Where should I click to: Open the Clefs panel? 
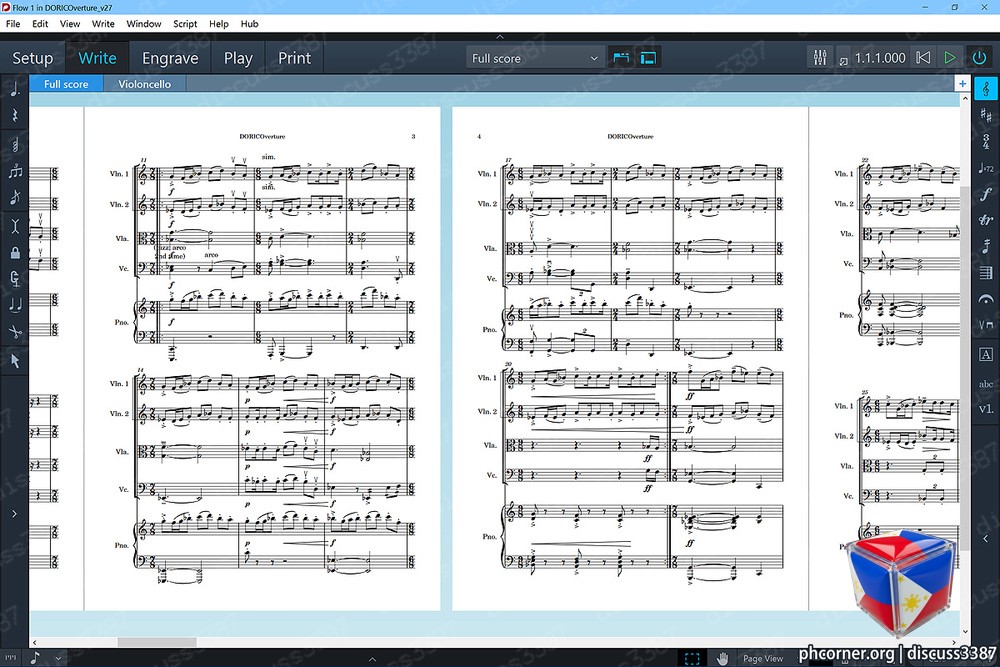click(985, 89)
